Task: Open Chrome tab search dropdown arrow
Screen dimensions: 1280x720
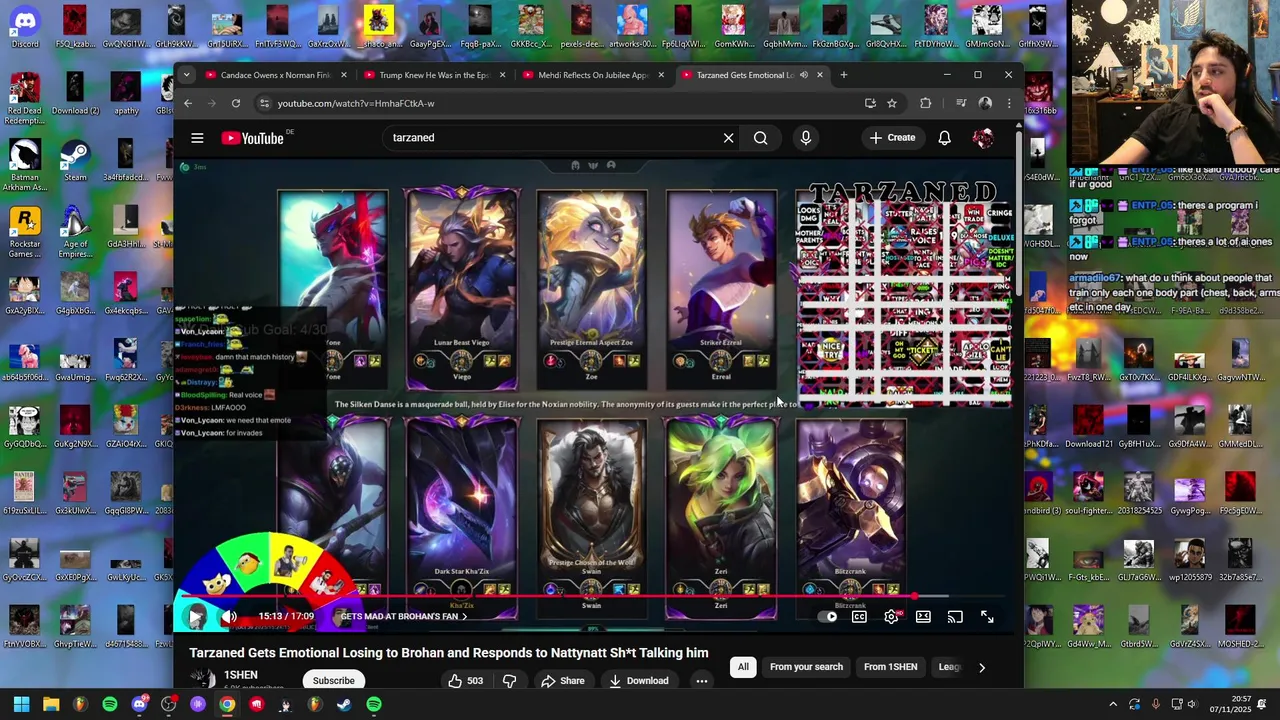Action: click(187, 75)
